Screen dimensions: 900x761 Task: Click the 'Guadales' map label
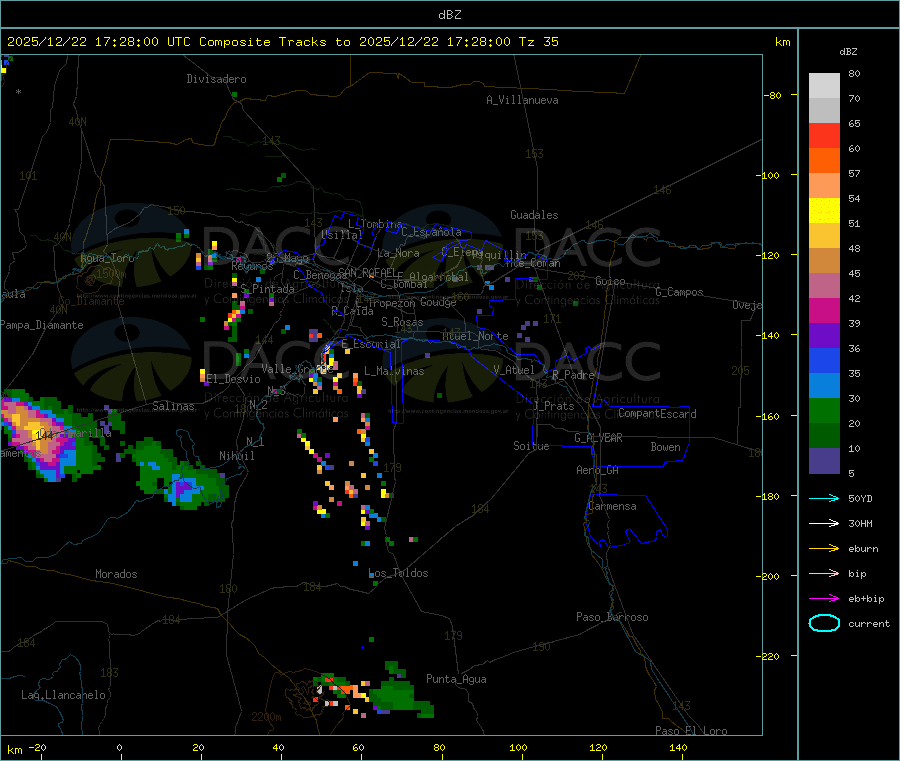(x=534, y=215)
